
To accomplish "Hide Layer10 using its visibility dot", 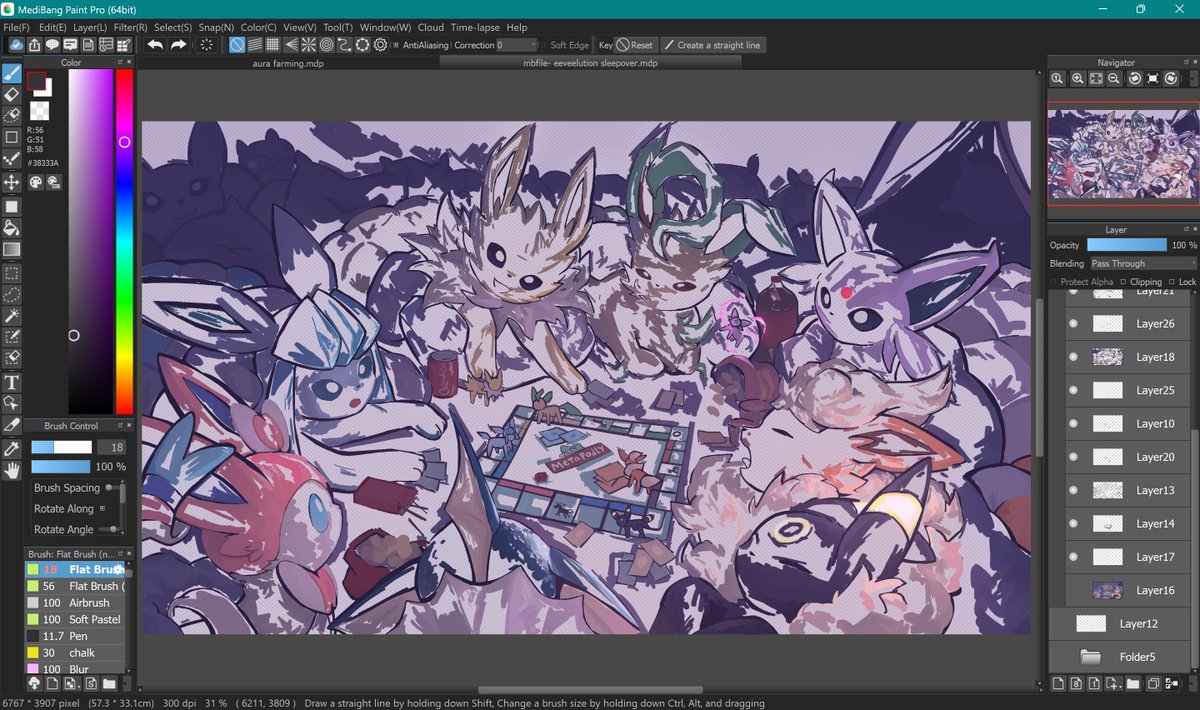I will (1073, 424).
